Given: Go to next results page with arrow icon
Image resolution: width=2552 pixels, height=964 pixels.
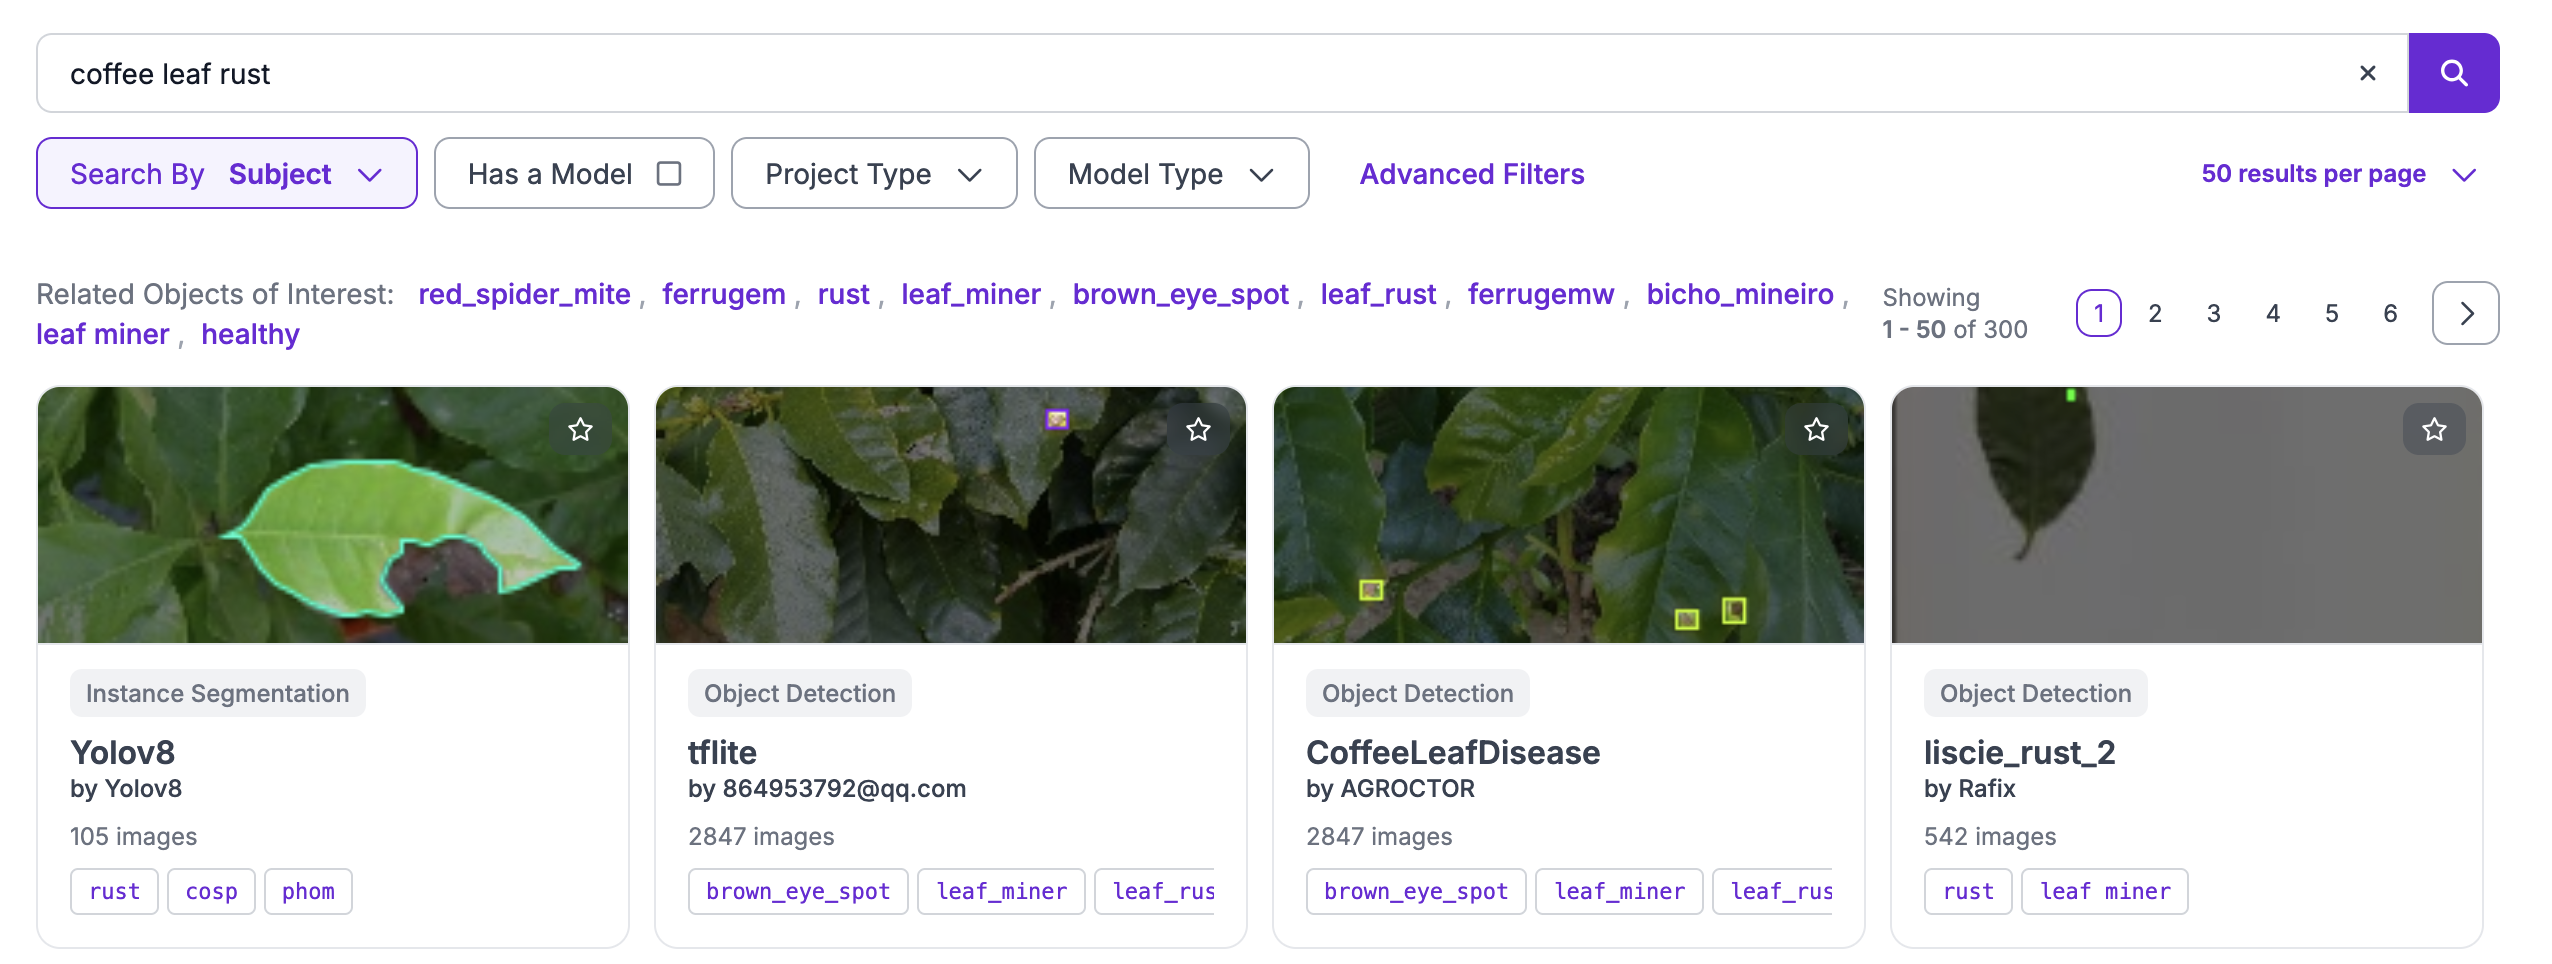Looking at the screenshot, I should click(2464, 312).
